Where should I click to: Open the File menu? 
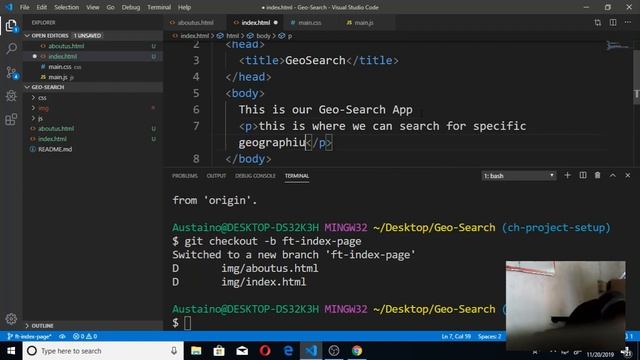[24, 7]
